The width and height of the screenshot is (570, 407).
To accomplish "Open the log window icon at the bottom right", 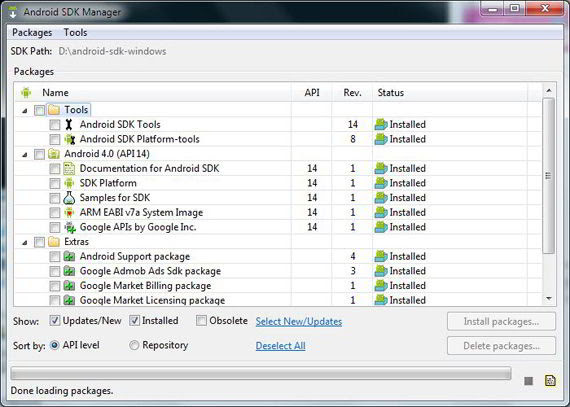I will point(550,380).
